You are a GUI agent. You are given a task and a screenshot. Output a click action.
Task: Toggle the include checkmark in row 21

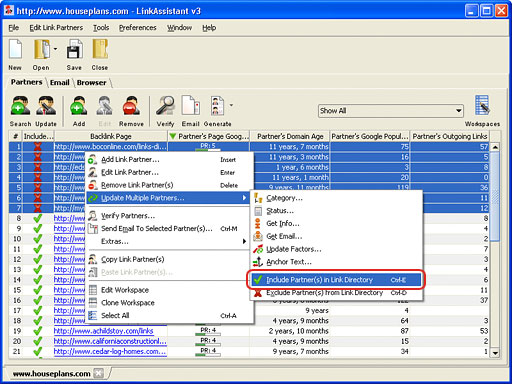click(x=38, y=351)
